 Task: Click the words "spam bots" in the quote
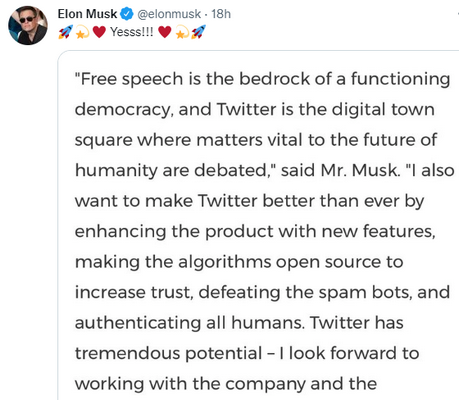tap(365, 293)
